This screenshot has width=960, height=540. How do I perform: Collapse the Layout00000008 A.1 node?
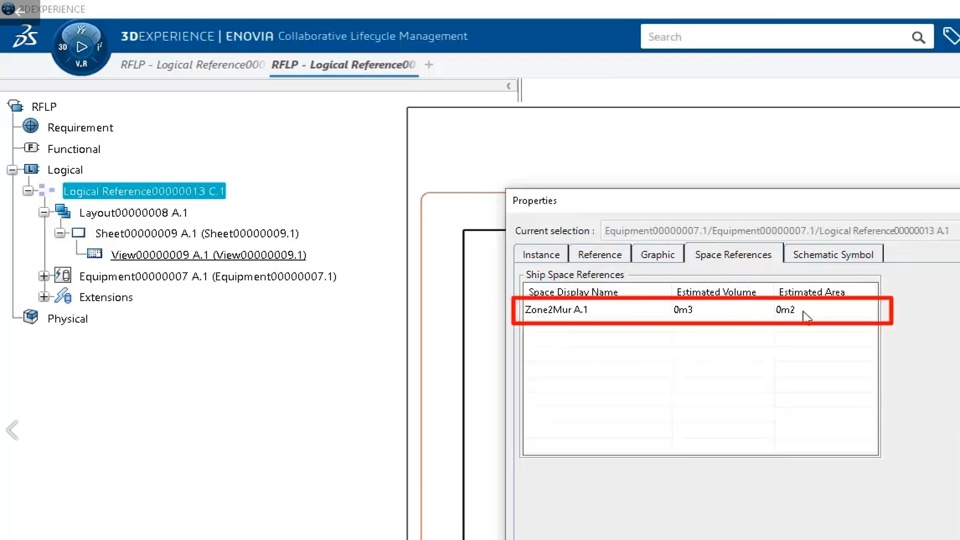[44, 212]
